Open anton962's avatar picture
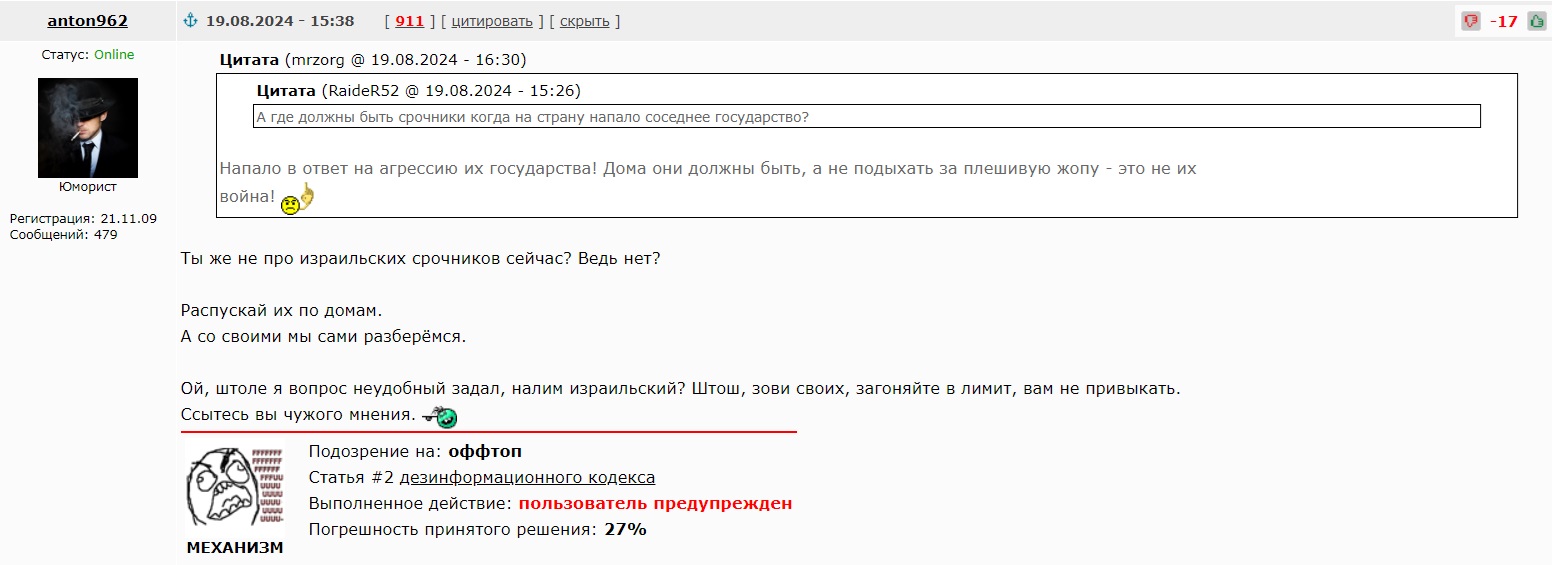Image resolution: width=1552 pixels, height=565 pixels. coord(88,128)
